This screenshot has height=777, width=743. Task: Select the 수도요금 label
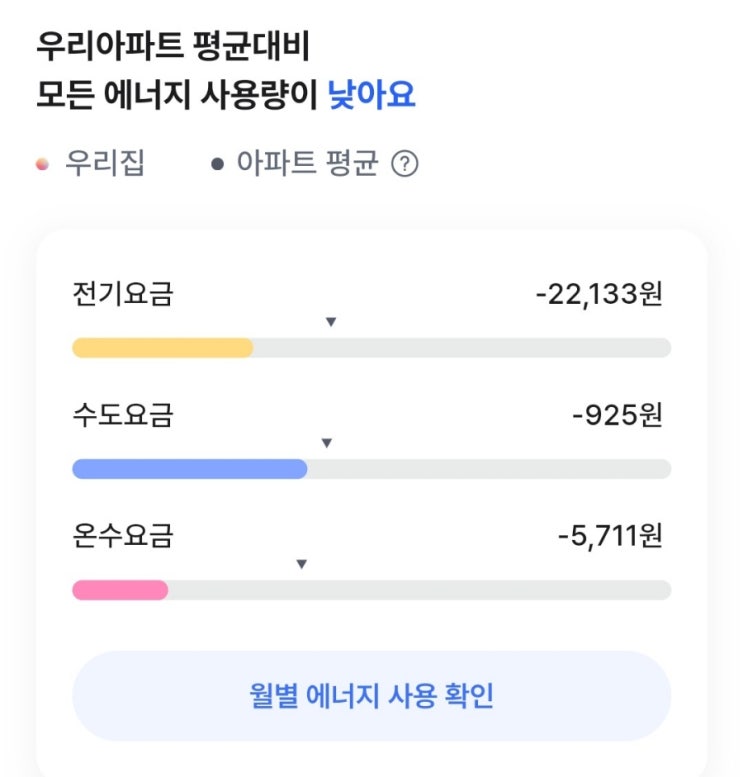123,415
